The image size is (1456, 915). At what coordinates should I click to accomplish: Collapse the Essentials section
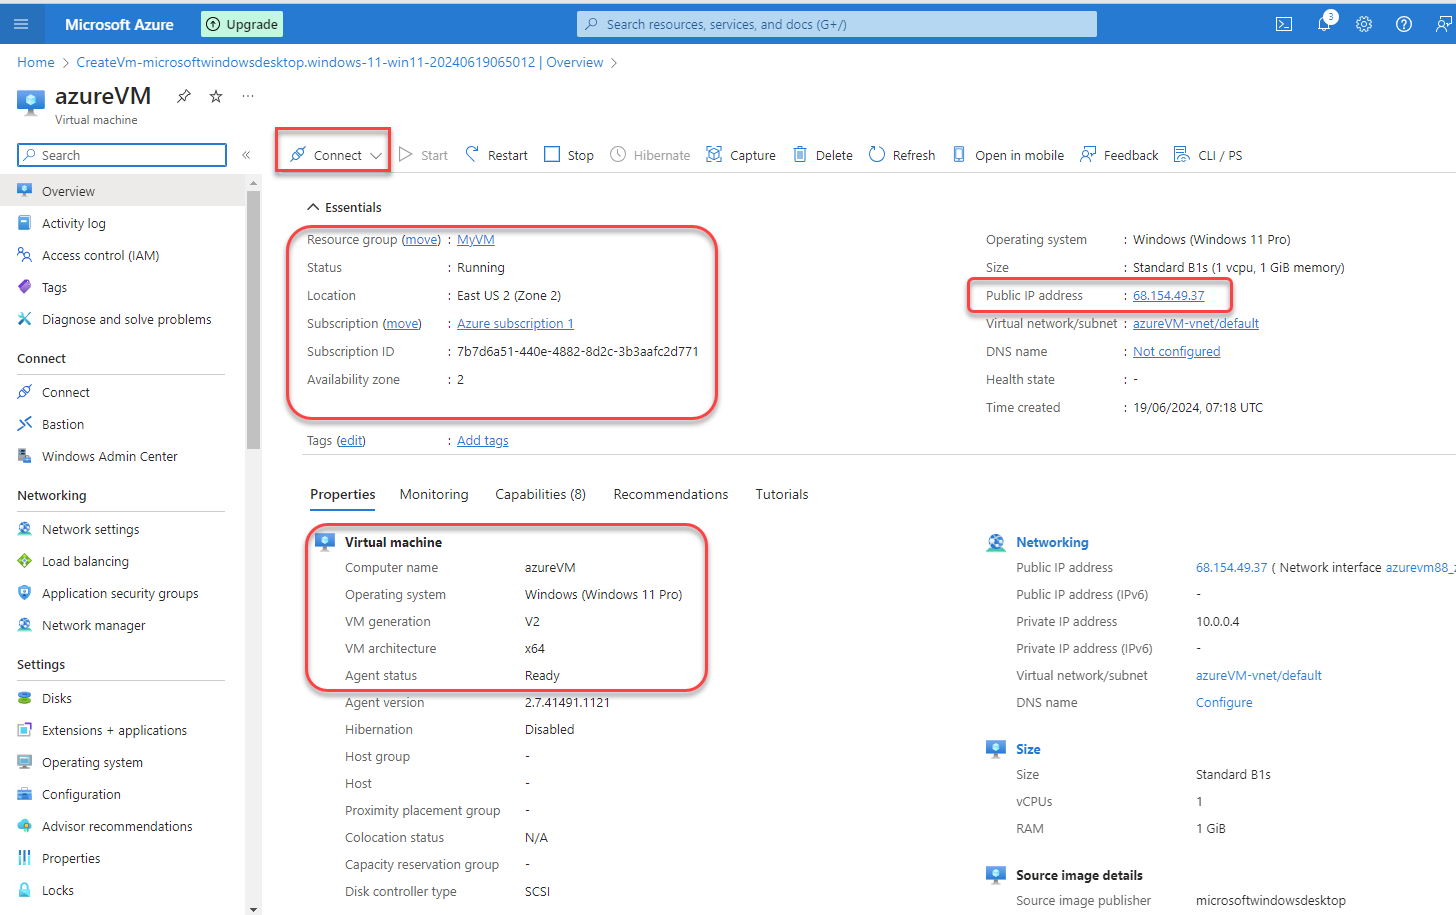point(313,206)
